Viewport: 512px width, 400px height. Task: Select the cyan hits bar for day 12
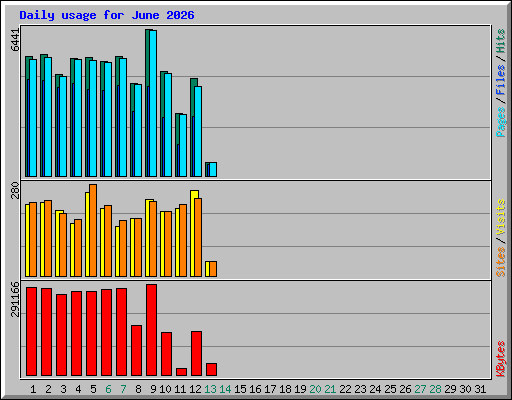(198, 131)
